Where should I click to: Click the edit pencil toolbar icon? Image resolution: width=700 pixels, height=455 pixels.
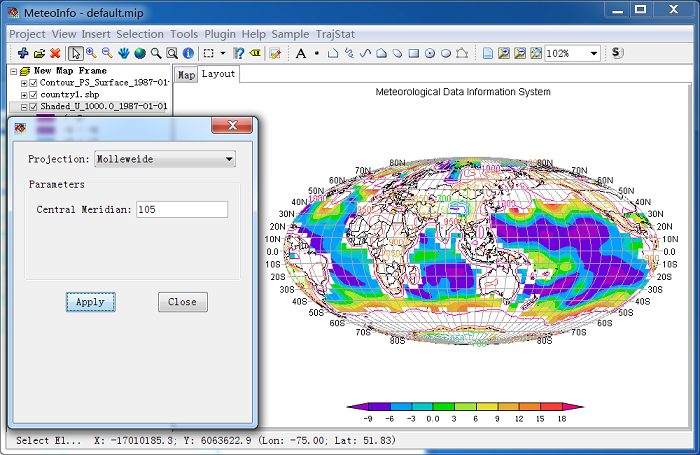coord(275,53)
